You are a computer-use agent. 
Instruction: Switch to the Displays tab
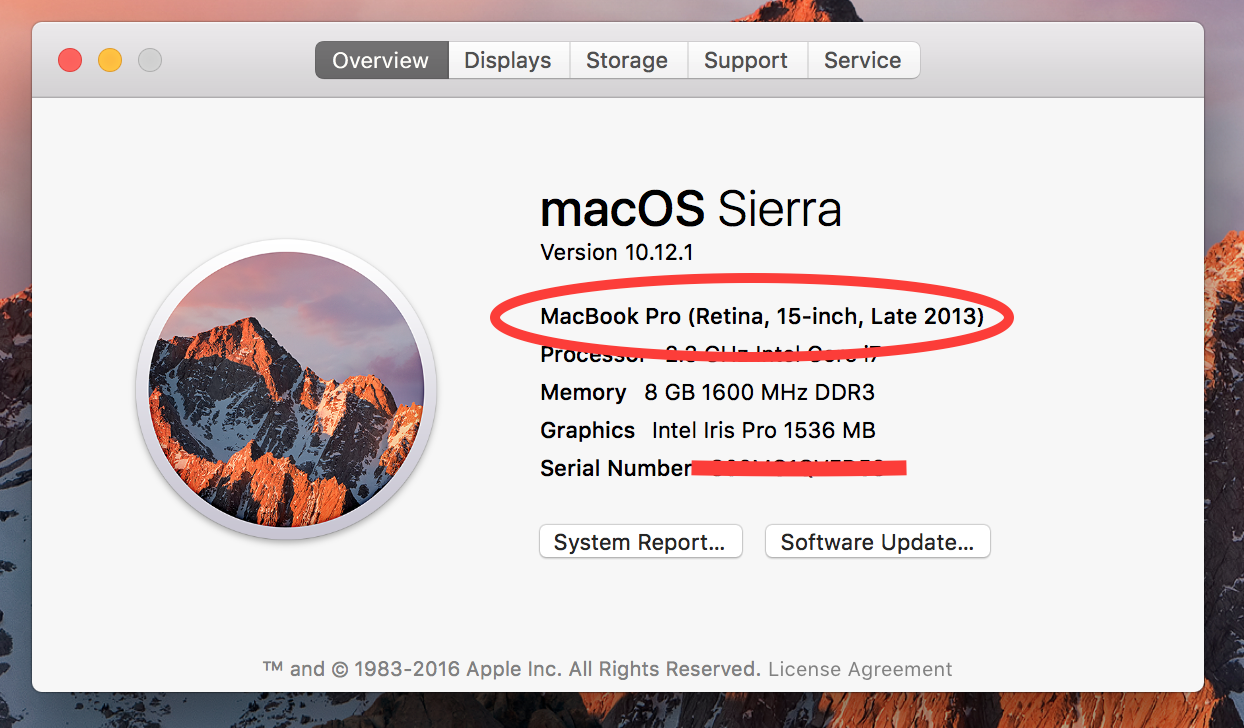[508, 60]
